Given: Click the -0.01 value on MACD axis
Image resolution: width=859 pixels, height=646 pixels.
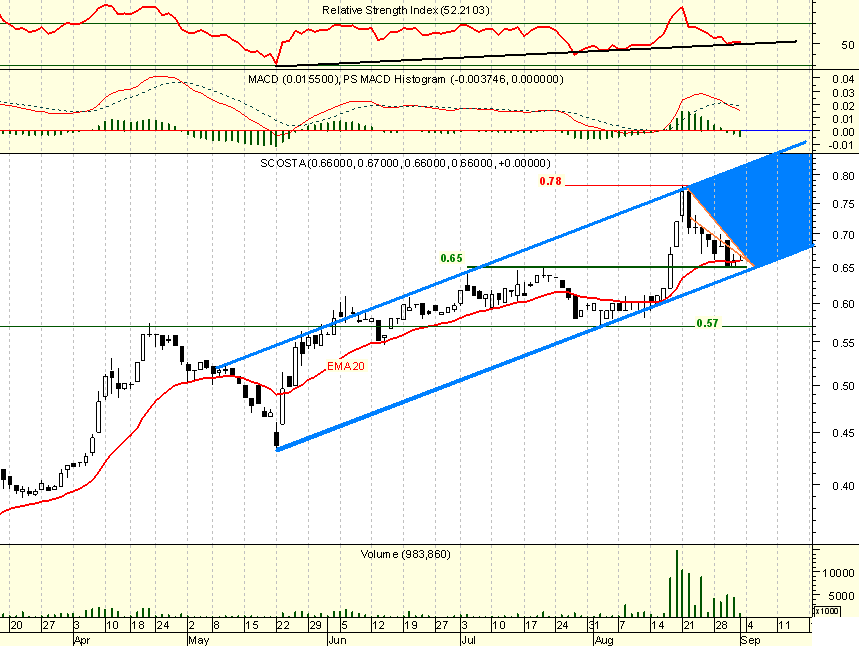Looking at the screenshot, I should [x=841, y=145].
